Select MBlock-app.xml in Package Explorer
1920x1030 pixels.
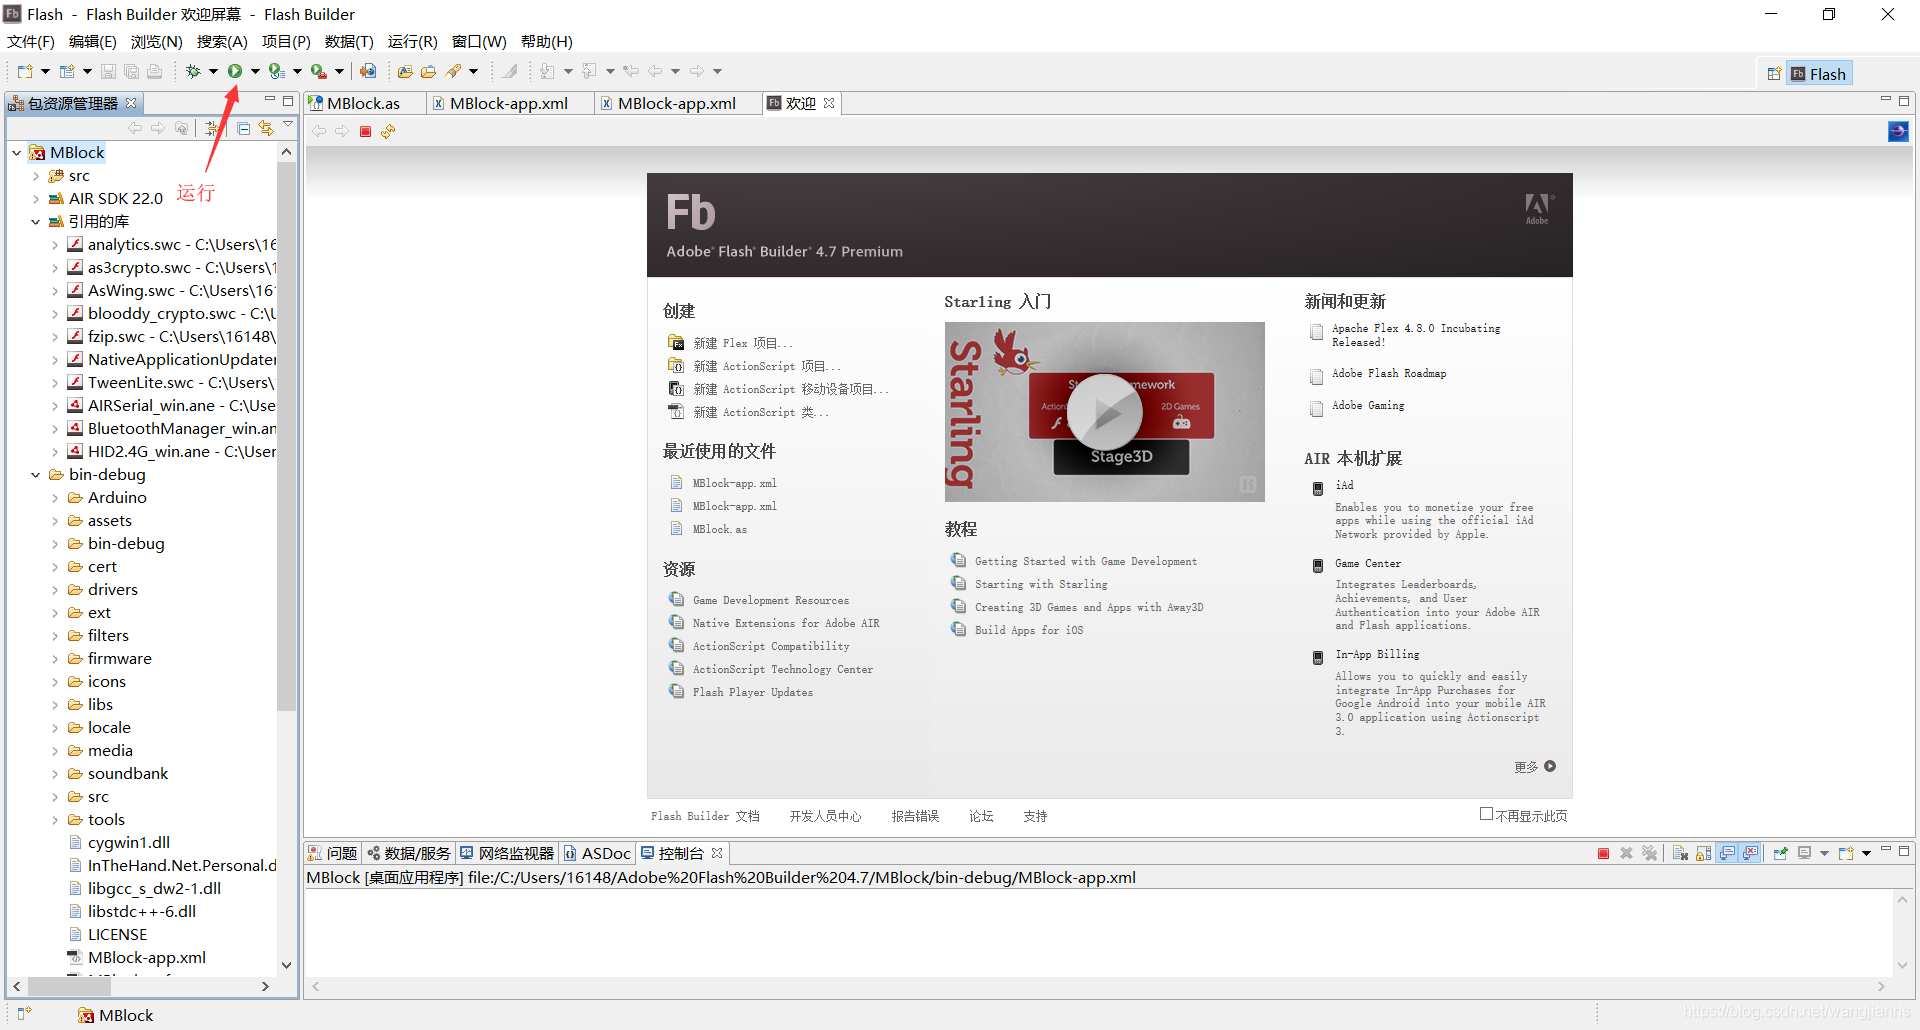click(x=146, y=957)
